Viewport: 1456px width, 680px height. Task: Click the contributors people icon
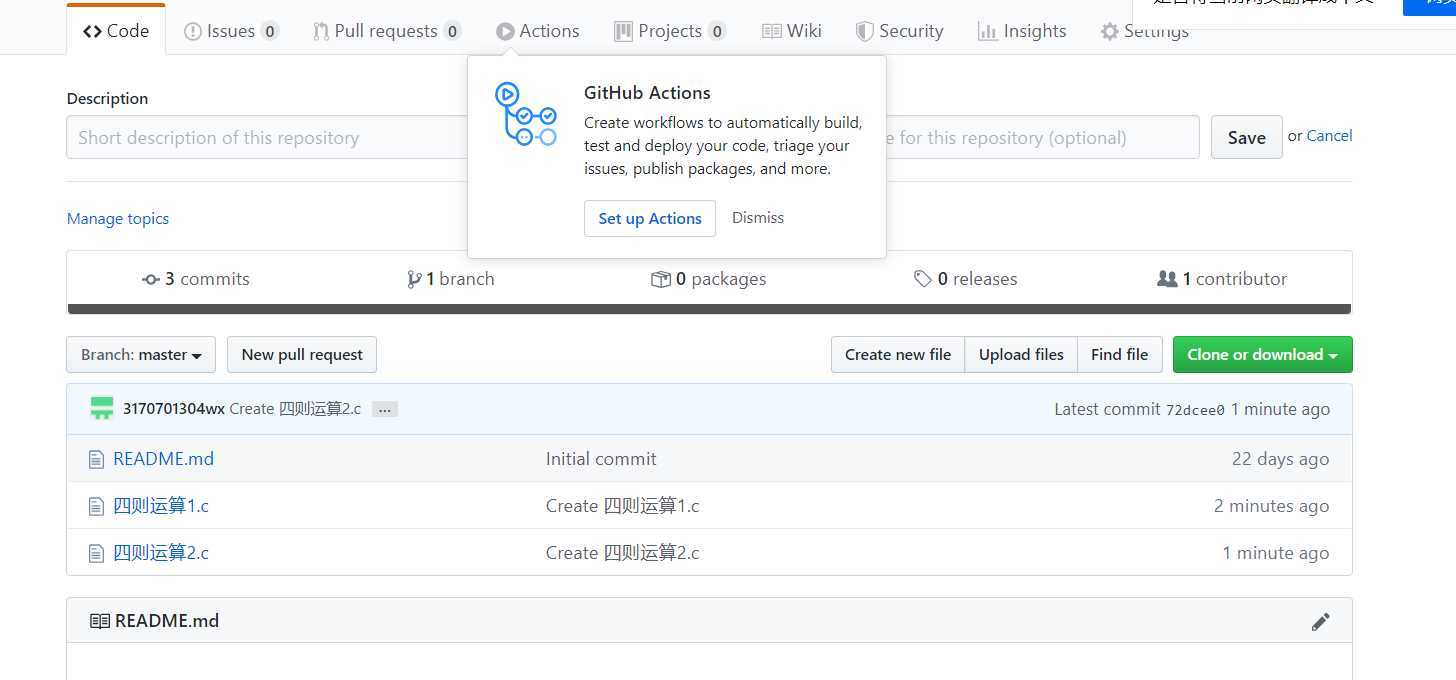pyautogui.click(x=1167, y=279)
